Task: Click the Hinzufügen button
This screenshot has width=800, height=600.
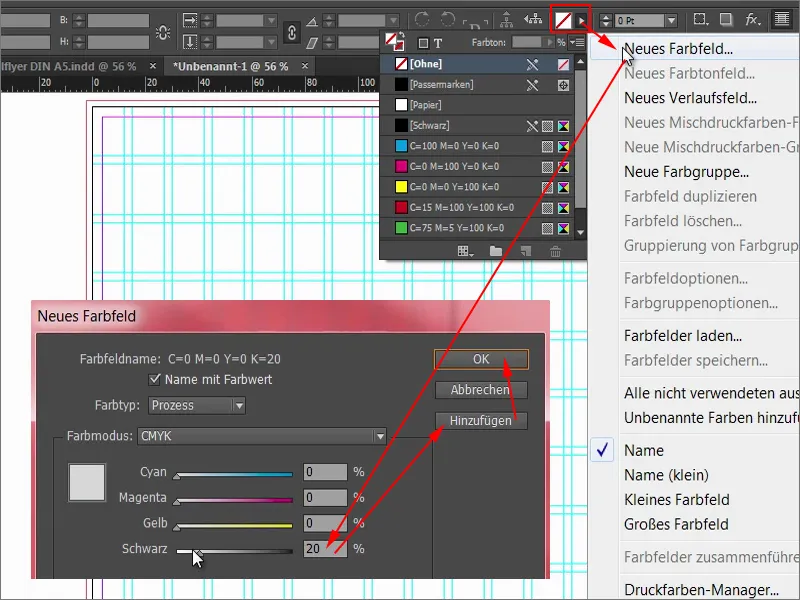Action: click(481, 421)
